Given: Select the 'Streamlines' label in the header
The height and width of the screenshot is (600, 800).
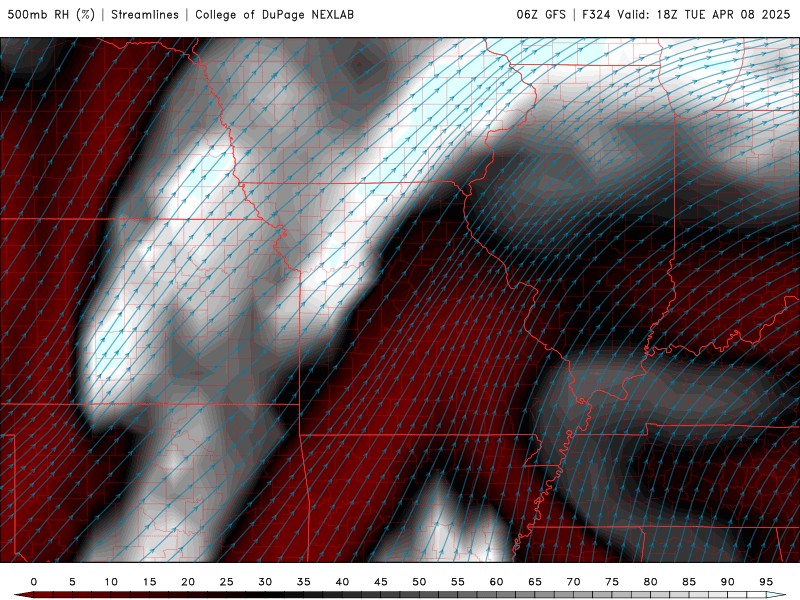Looking at the screenshot, I should [x=145, y=14].
